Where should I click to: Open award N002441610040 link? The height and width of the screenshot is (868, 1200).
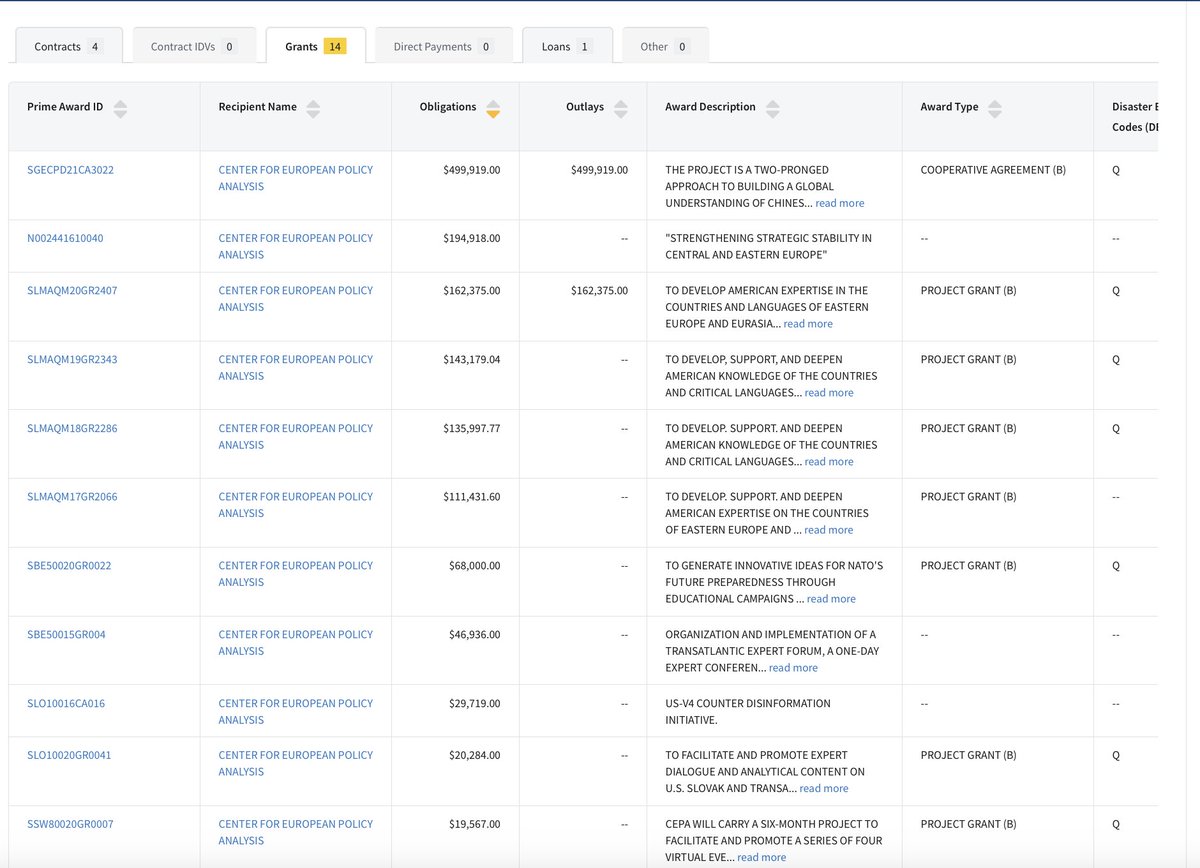(65, 238)
